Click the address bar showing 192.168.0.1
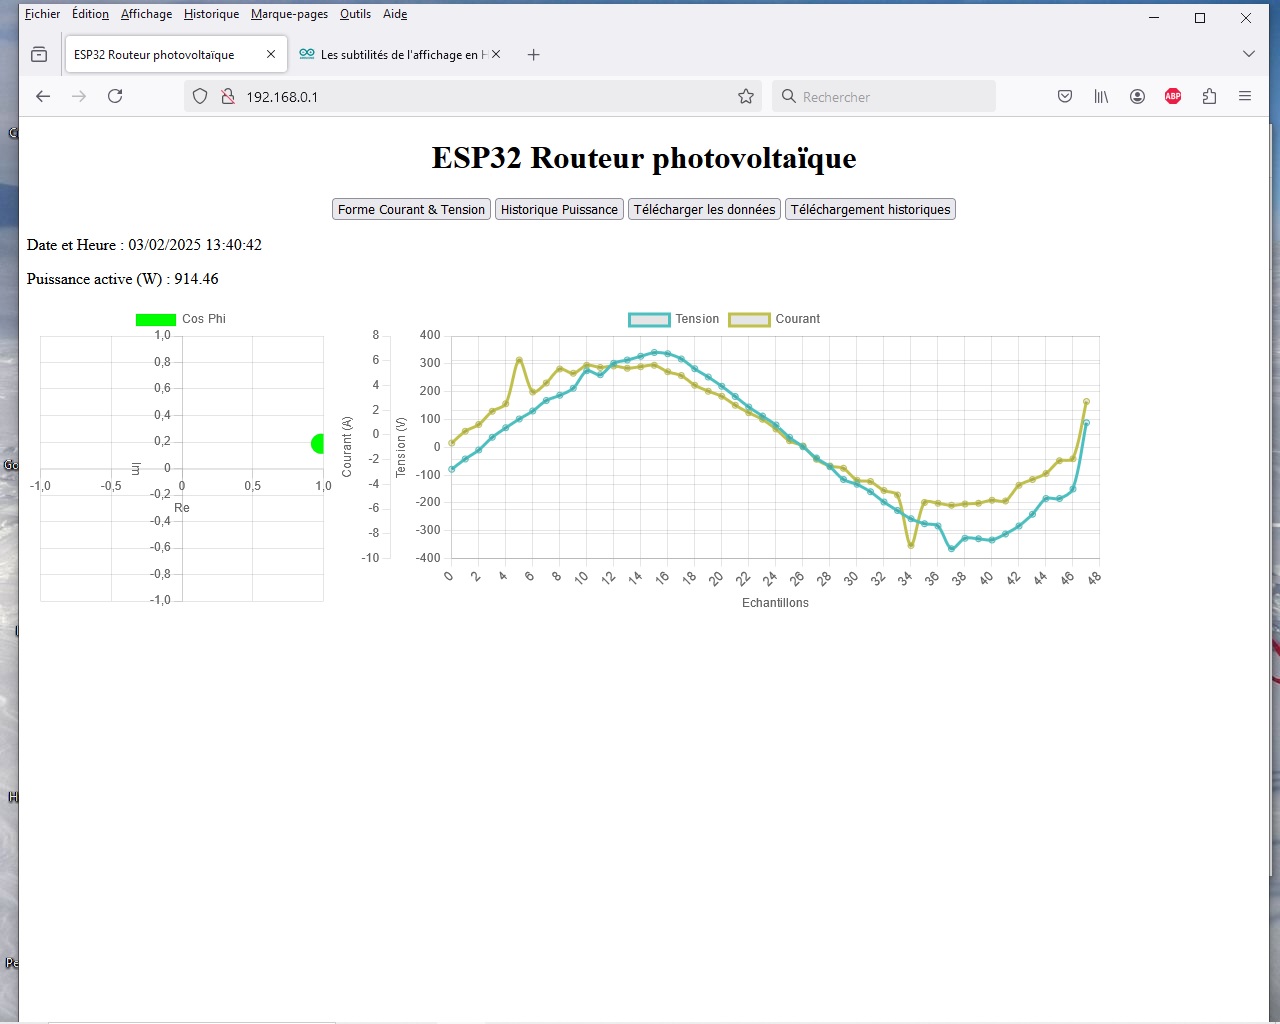Viewport: 1280px width, 1024px height. [x=472, y=96]
